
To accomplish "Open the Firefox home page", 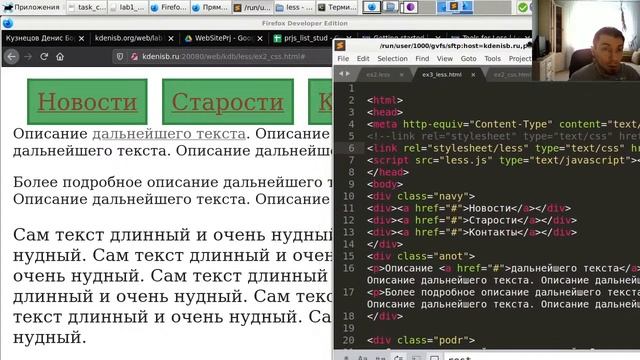I will click(x=60, y=57).
